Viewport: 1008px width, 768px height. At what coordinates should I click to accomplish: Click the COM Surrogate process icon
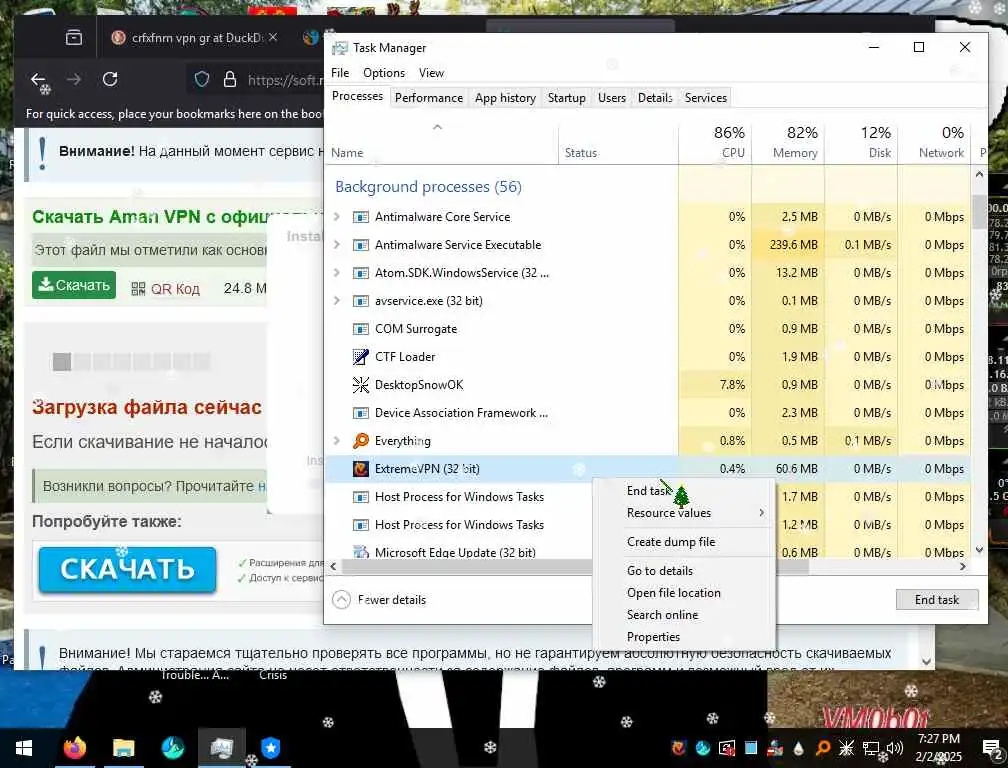[x=361, y=328]
